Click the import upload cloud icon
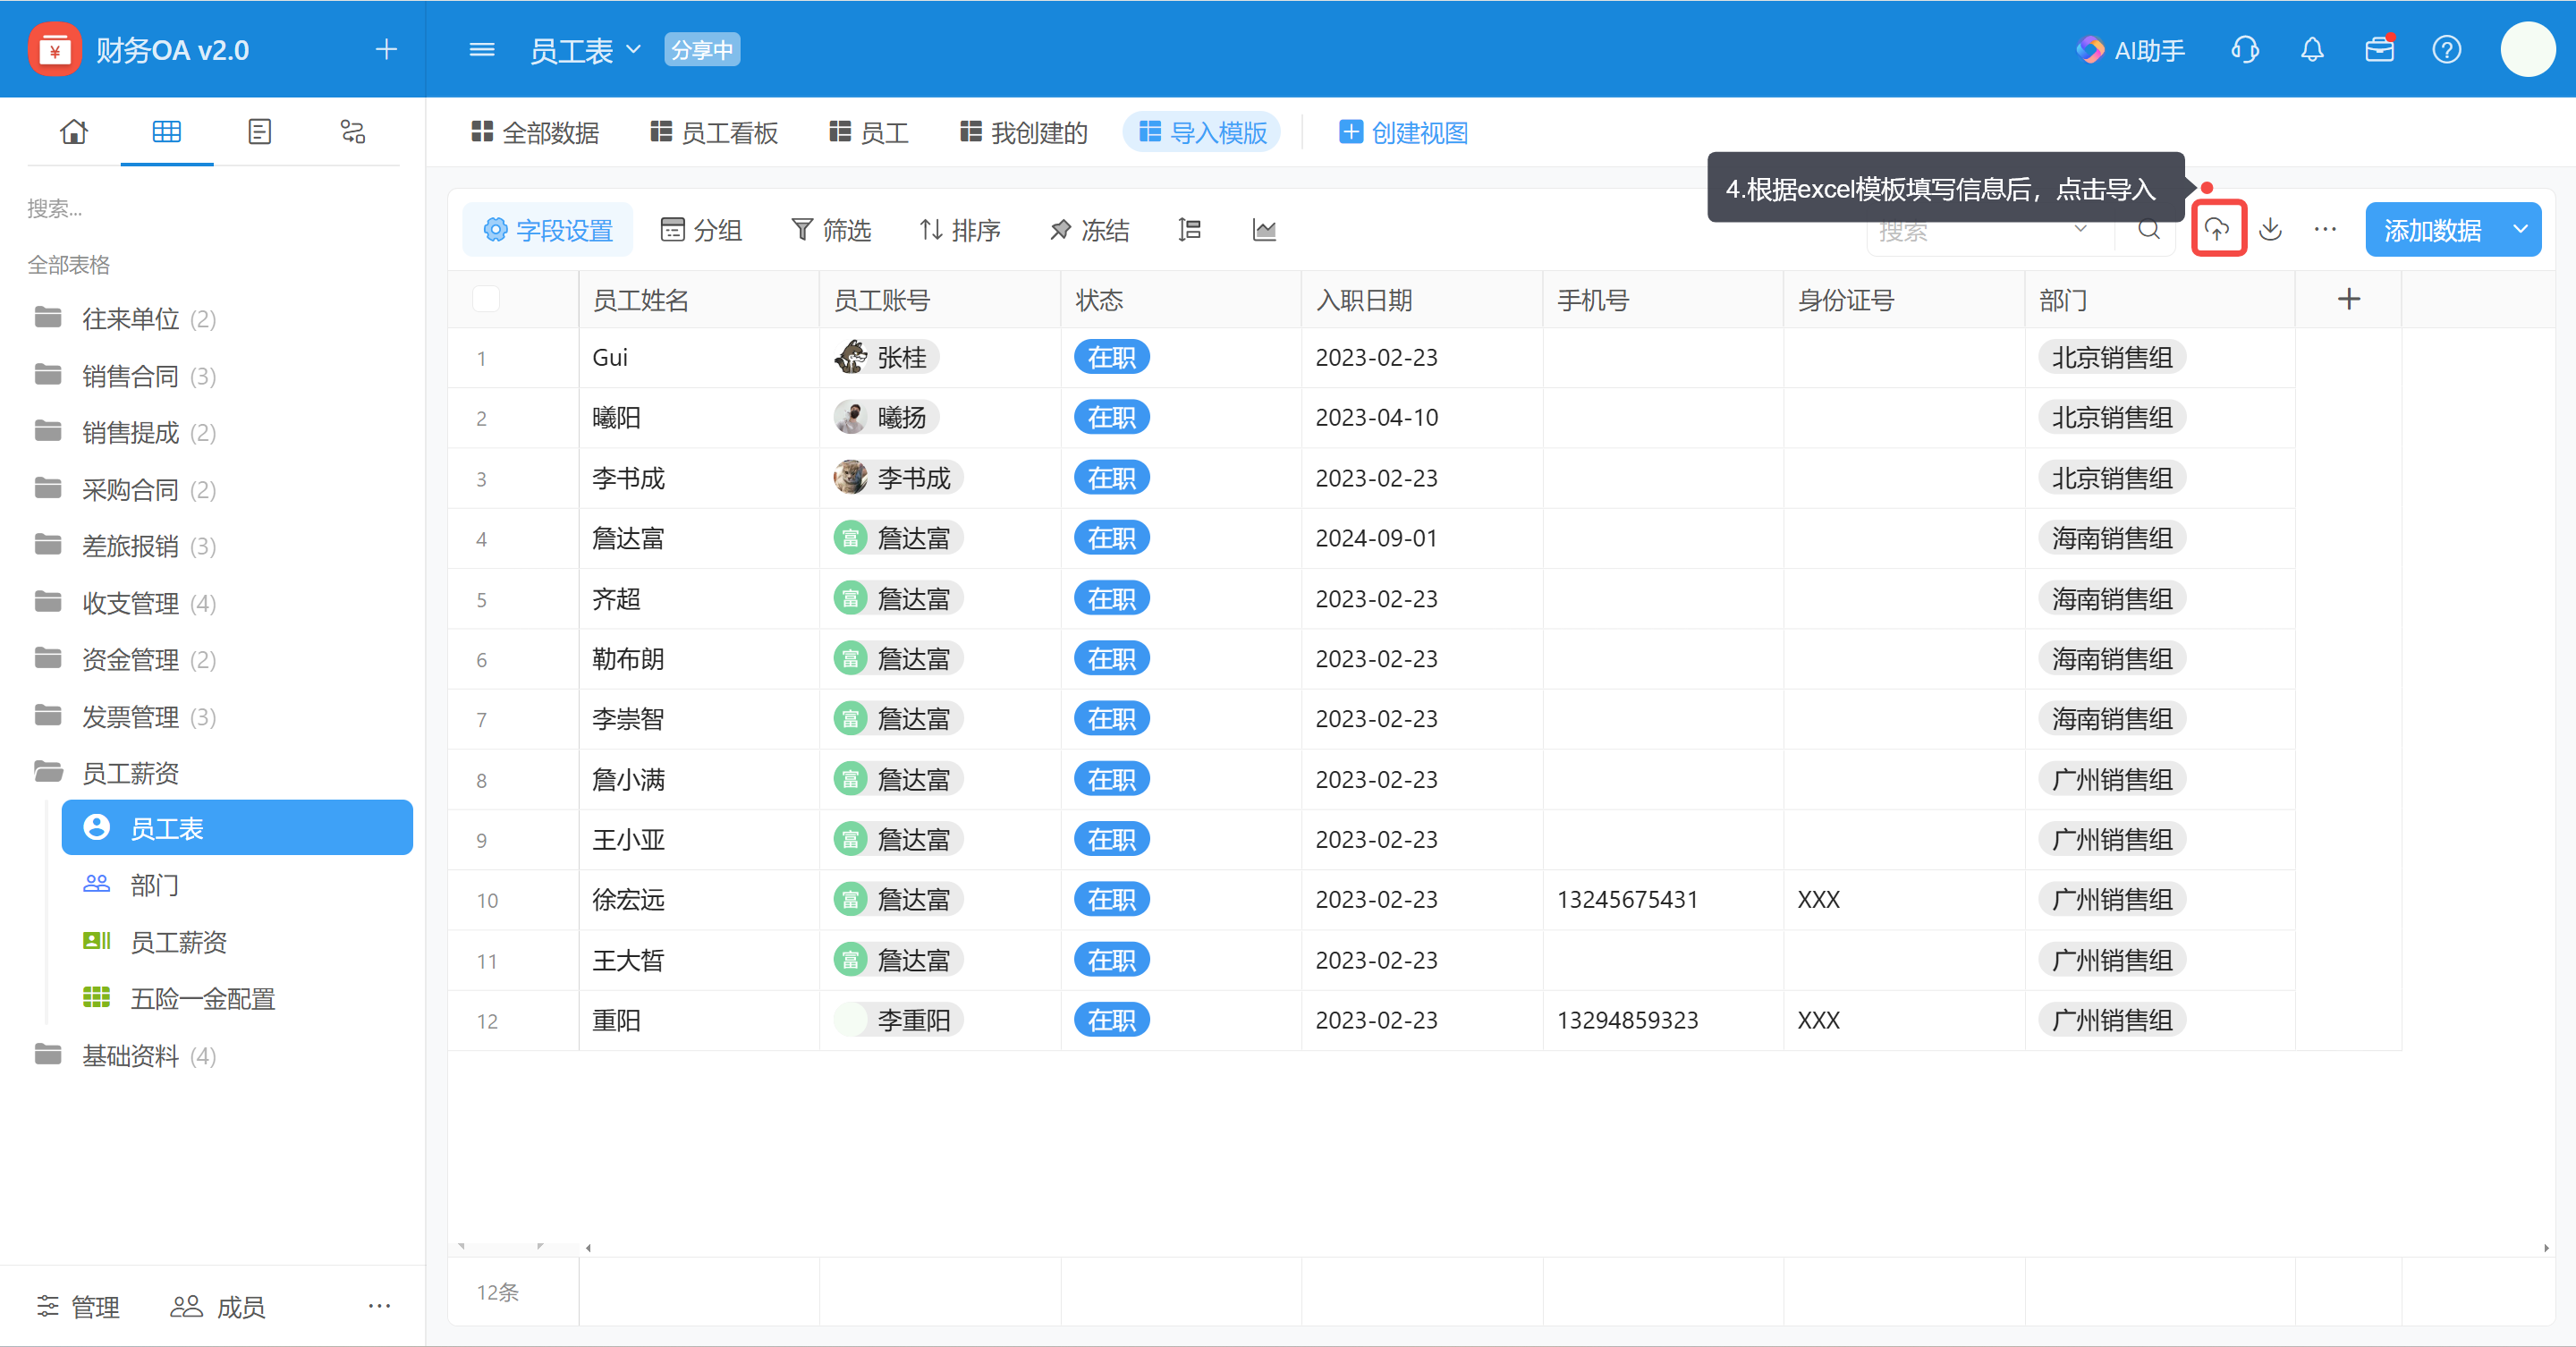The width and height of the screenshot is (2576, 1347). (2218, 229)
